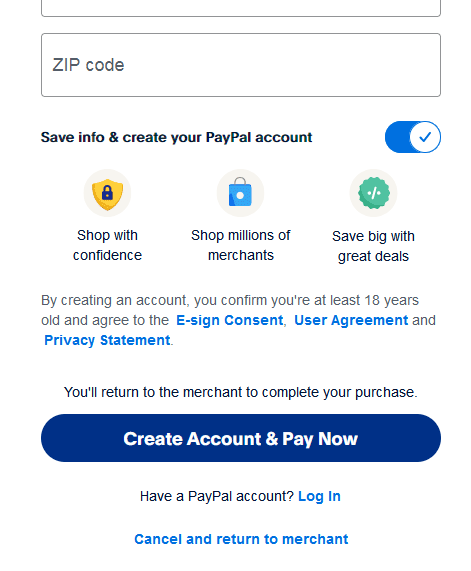Image resolution: width=471 pixels, height=571 pixels.
Task: Click the yellow shield lock icon
Action: point(107,193)
